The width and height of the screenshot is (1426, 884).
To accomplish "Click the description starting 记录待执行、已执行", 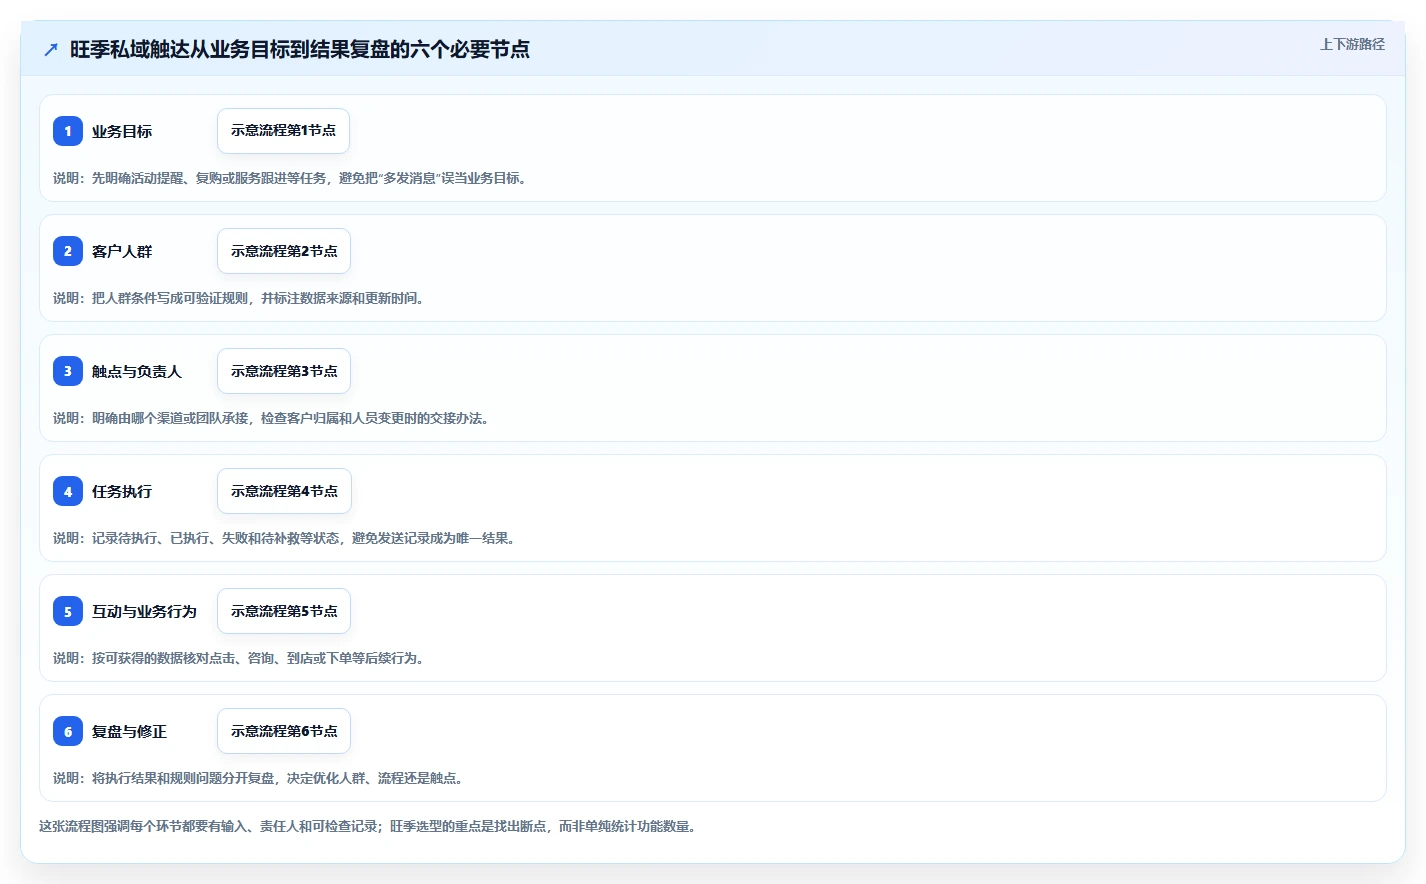I will 286,538.
